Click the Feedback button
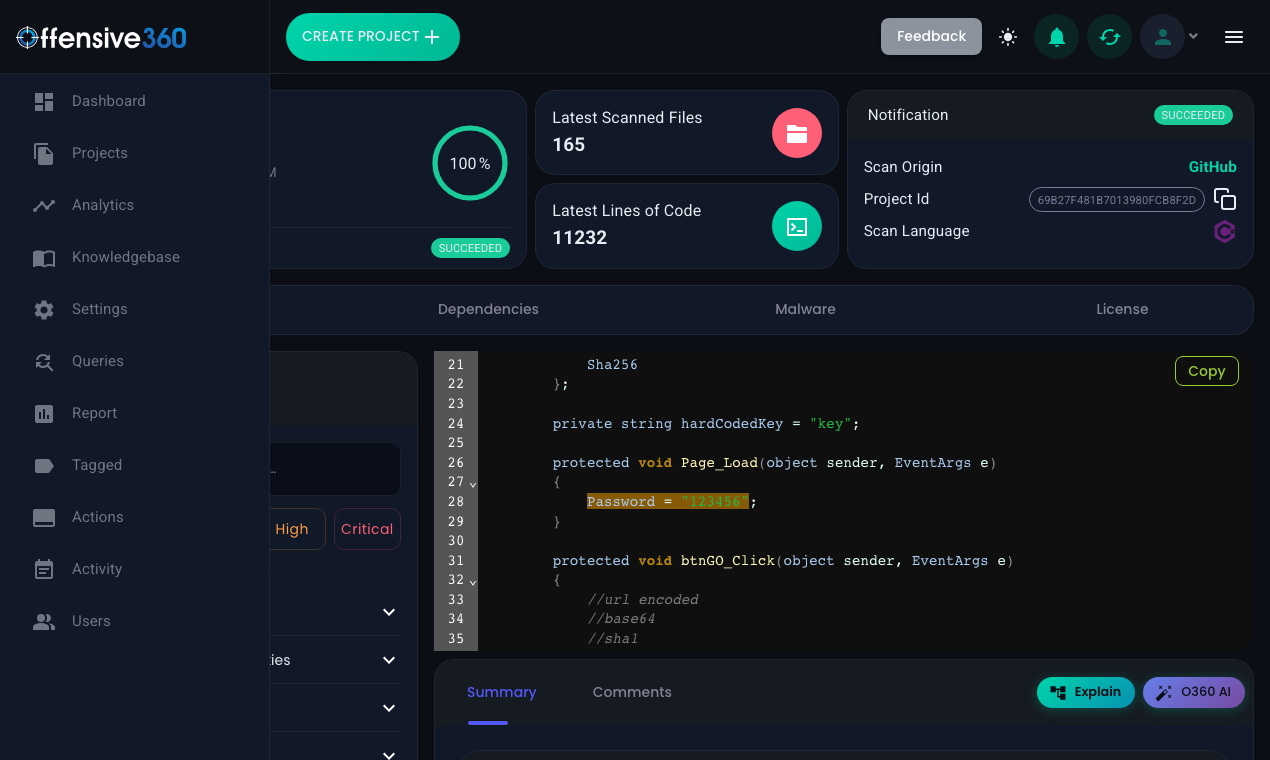The height and width of the screenshot is (760, 1270). (931, 36)
